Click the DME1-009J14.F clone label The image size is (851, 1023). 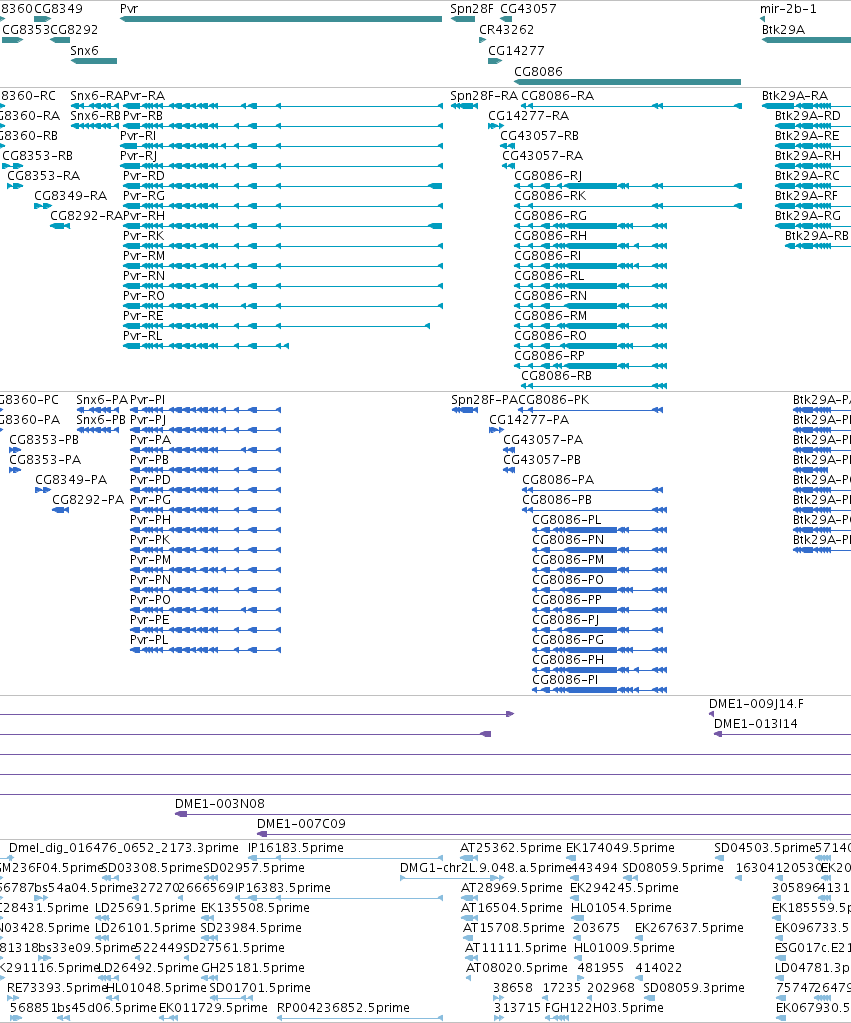point(756,705)
